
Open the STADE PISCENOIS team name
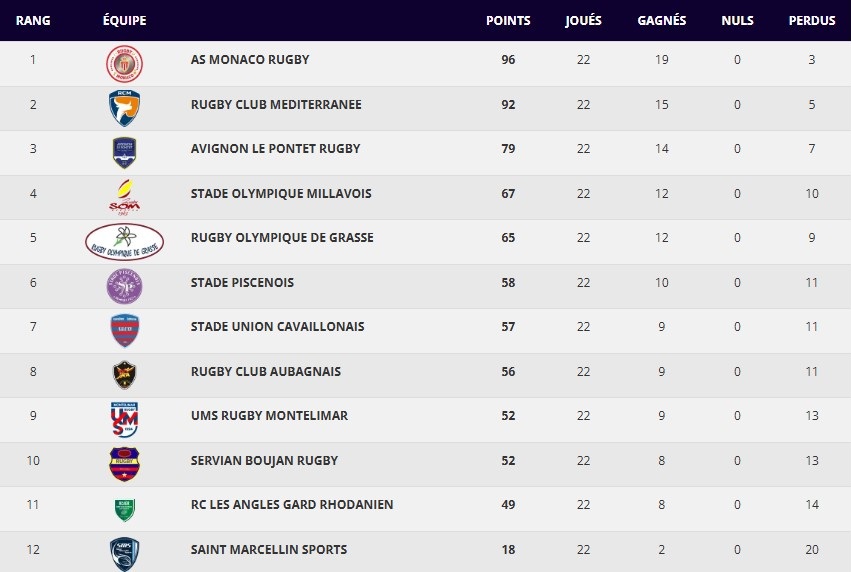tap(242, 283)
